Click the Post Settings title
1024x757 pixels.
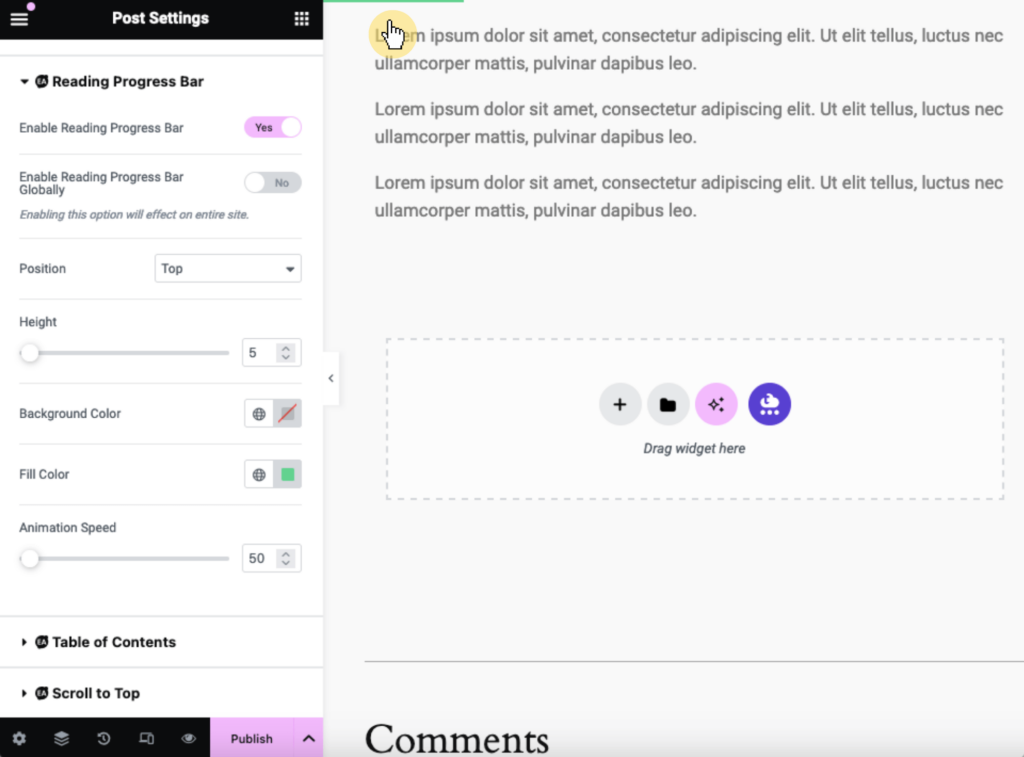(x=161, y=18)
